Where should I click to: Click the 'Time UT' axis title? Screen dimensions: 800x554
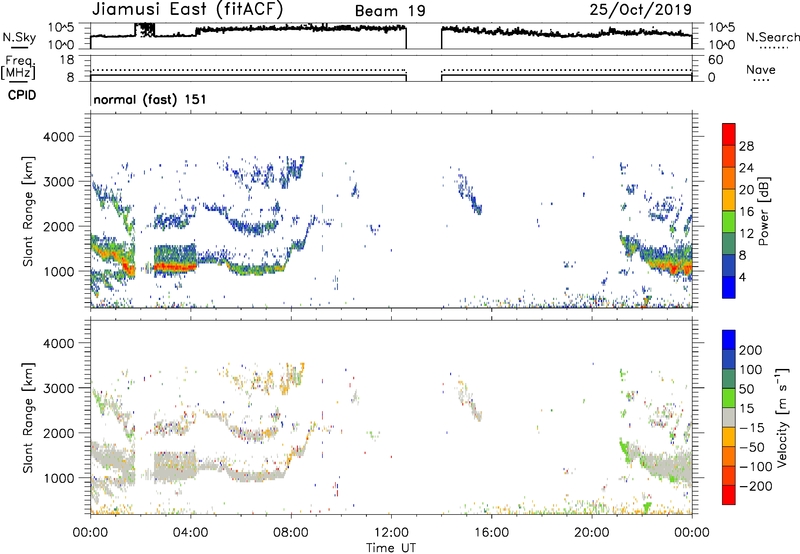391,547
